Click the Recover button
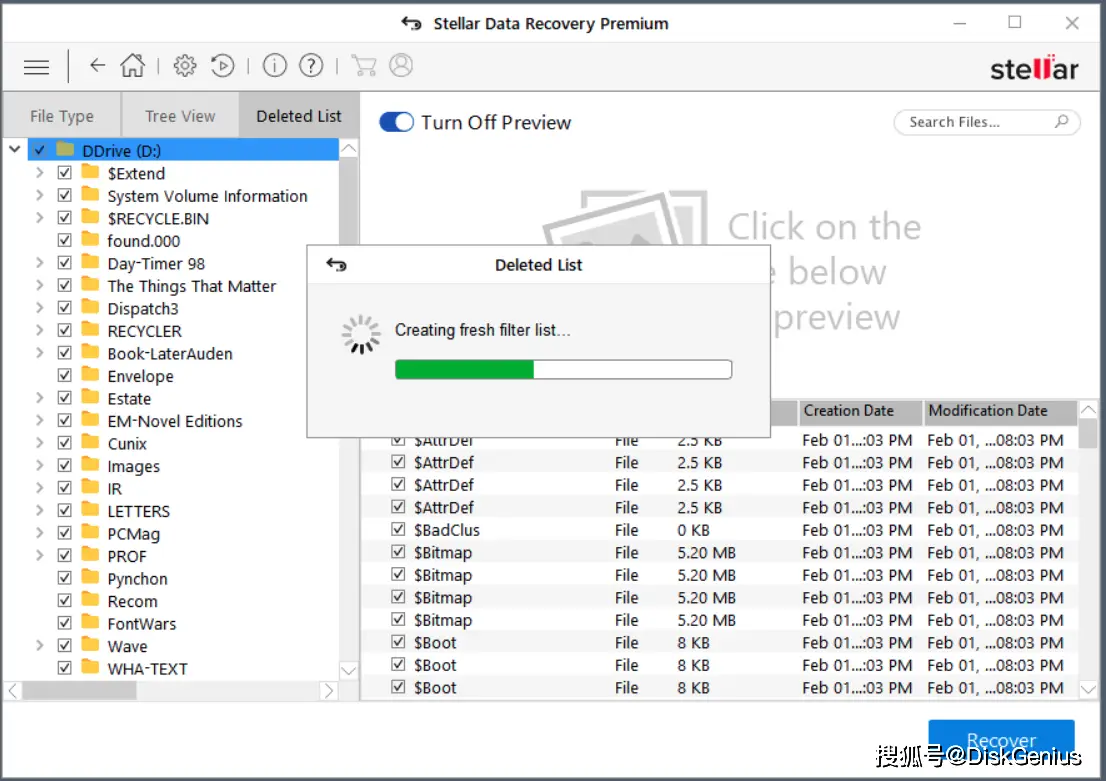Viewport: 1106px width, 781px height. coord(1001,739)
